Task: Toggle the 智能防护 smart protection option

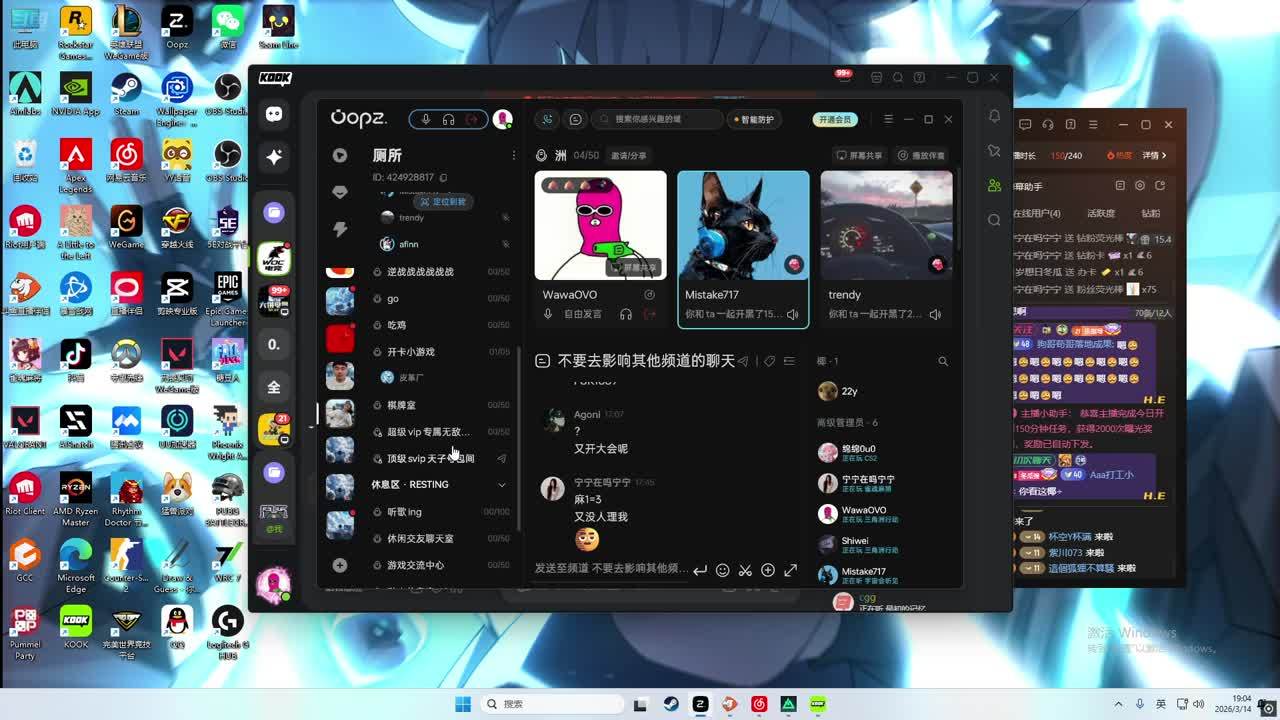Action: point(754,119)
